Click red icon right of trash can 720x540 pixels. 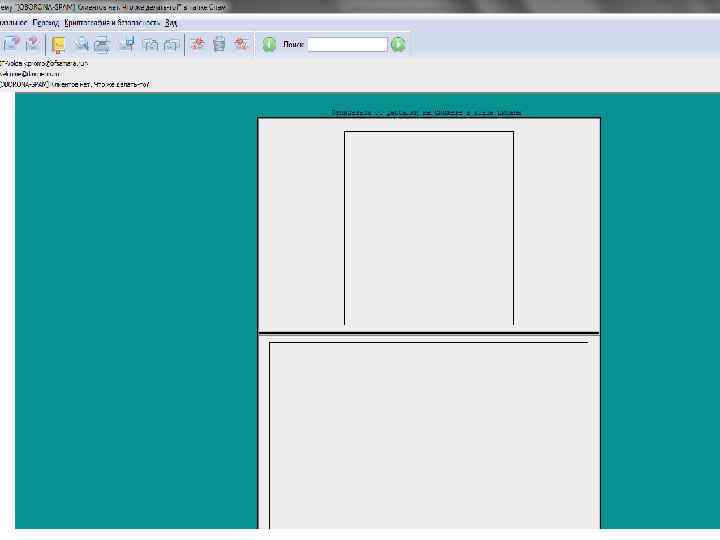[x=241, y=44]
